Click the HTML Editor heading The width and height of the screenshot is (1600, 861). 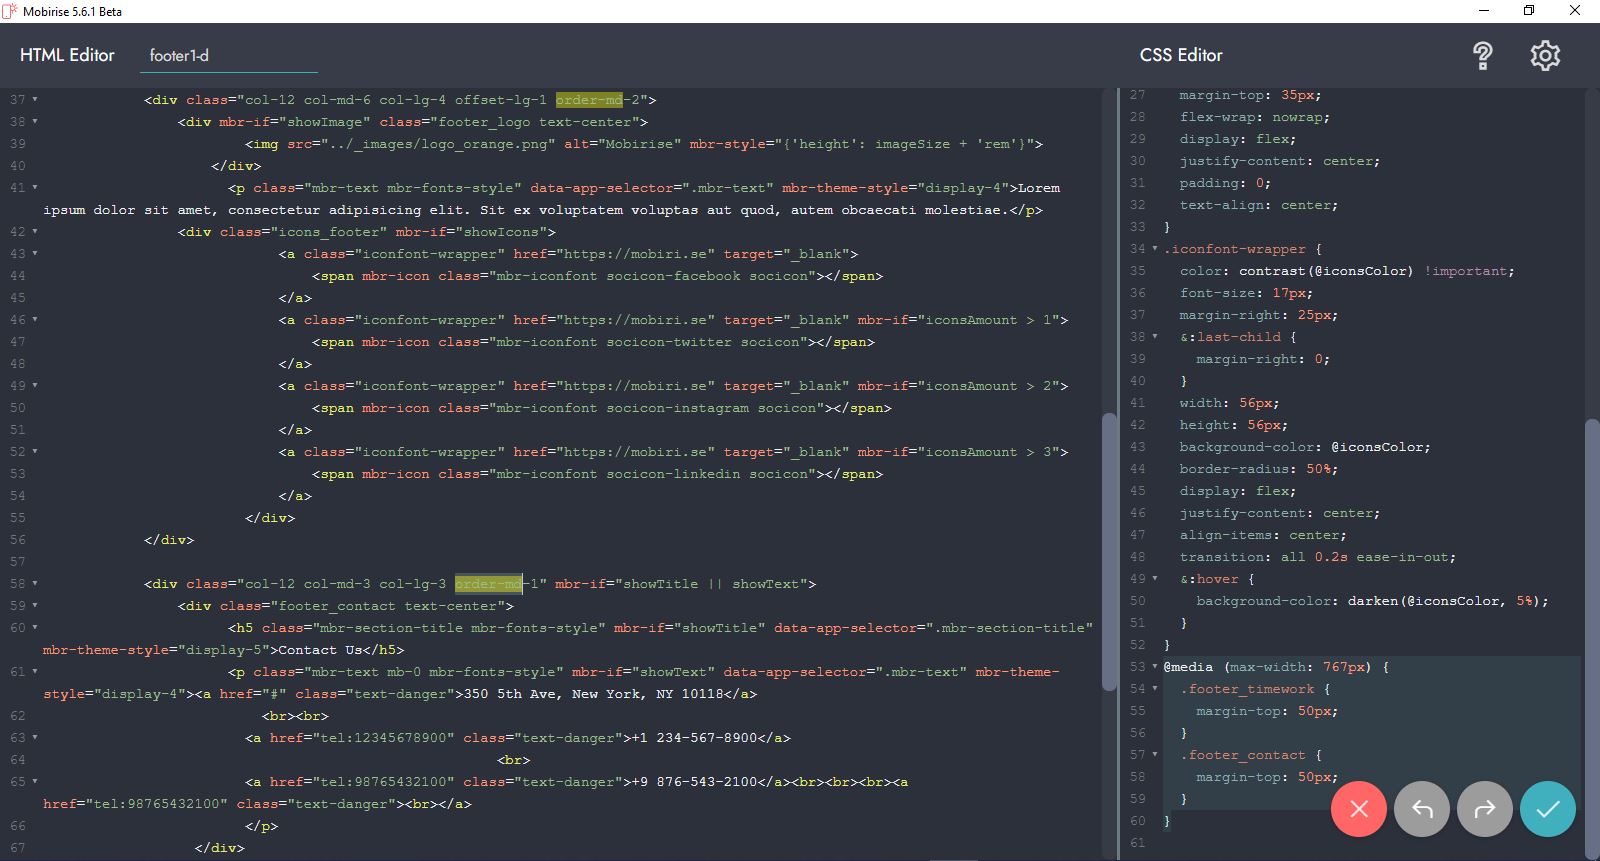pyautogui.click(x=67, y=56)
